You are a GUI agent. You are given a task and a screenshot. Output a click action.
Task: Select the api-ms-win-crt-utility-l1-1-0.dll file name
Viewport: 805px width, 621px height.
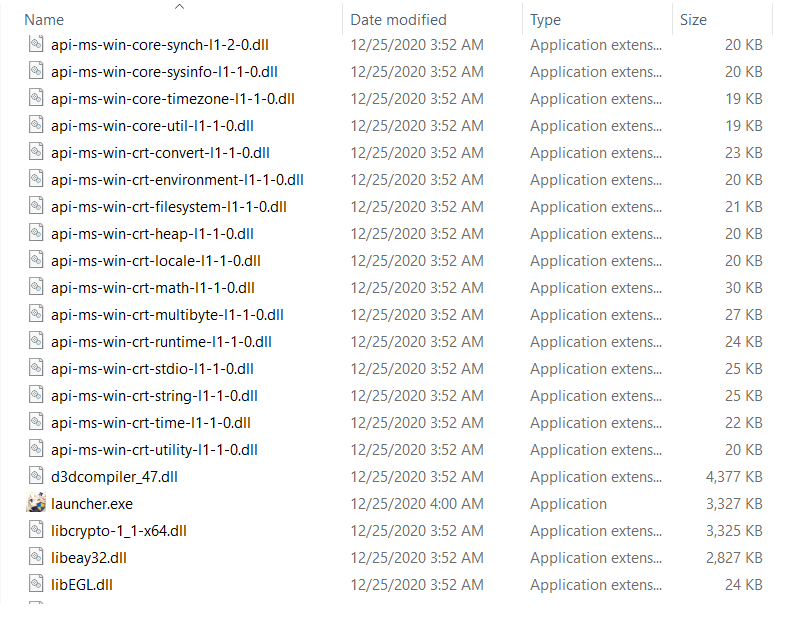154,449
